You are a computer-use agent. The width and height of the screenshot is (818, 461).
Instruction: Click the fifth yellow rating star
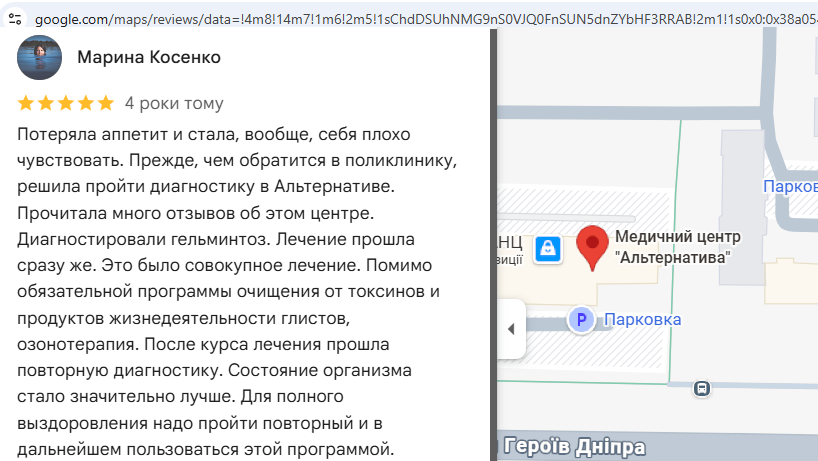point(105,103)
